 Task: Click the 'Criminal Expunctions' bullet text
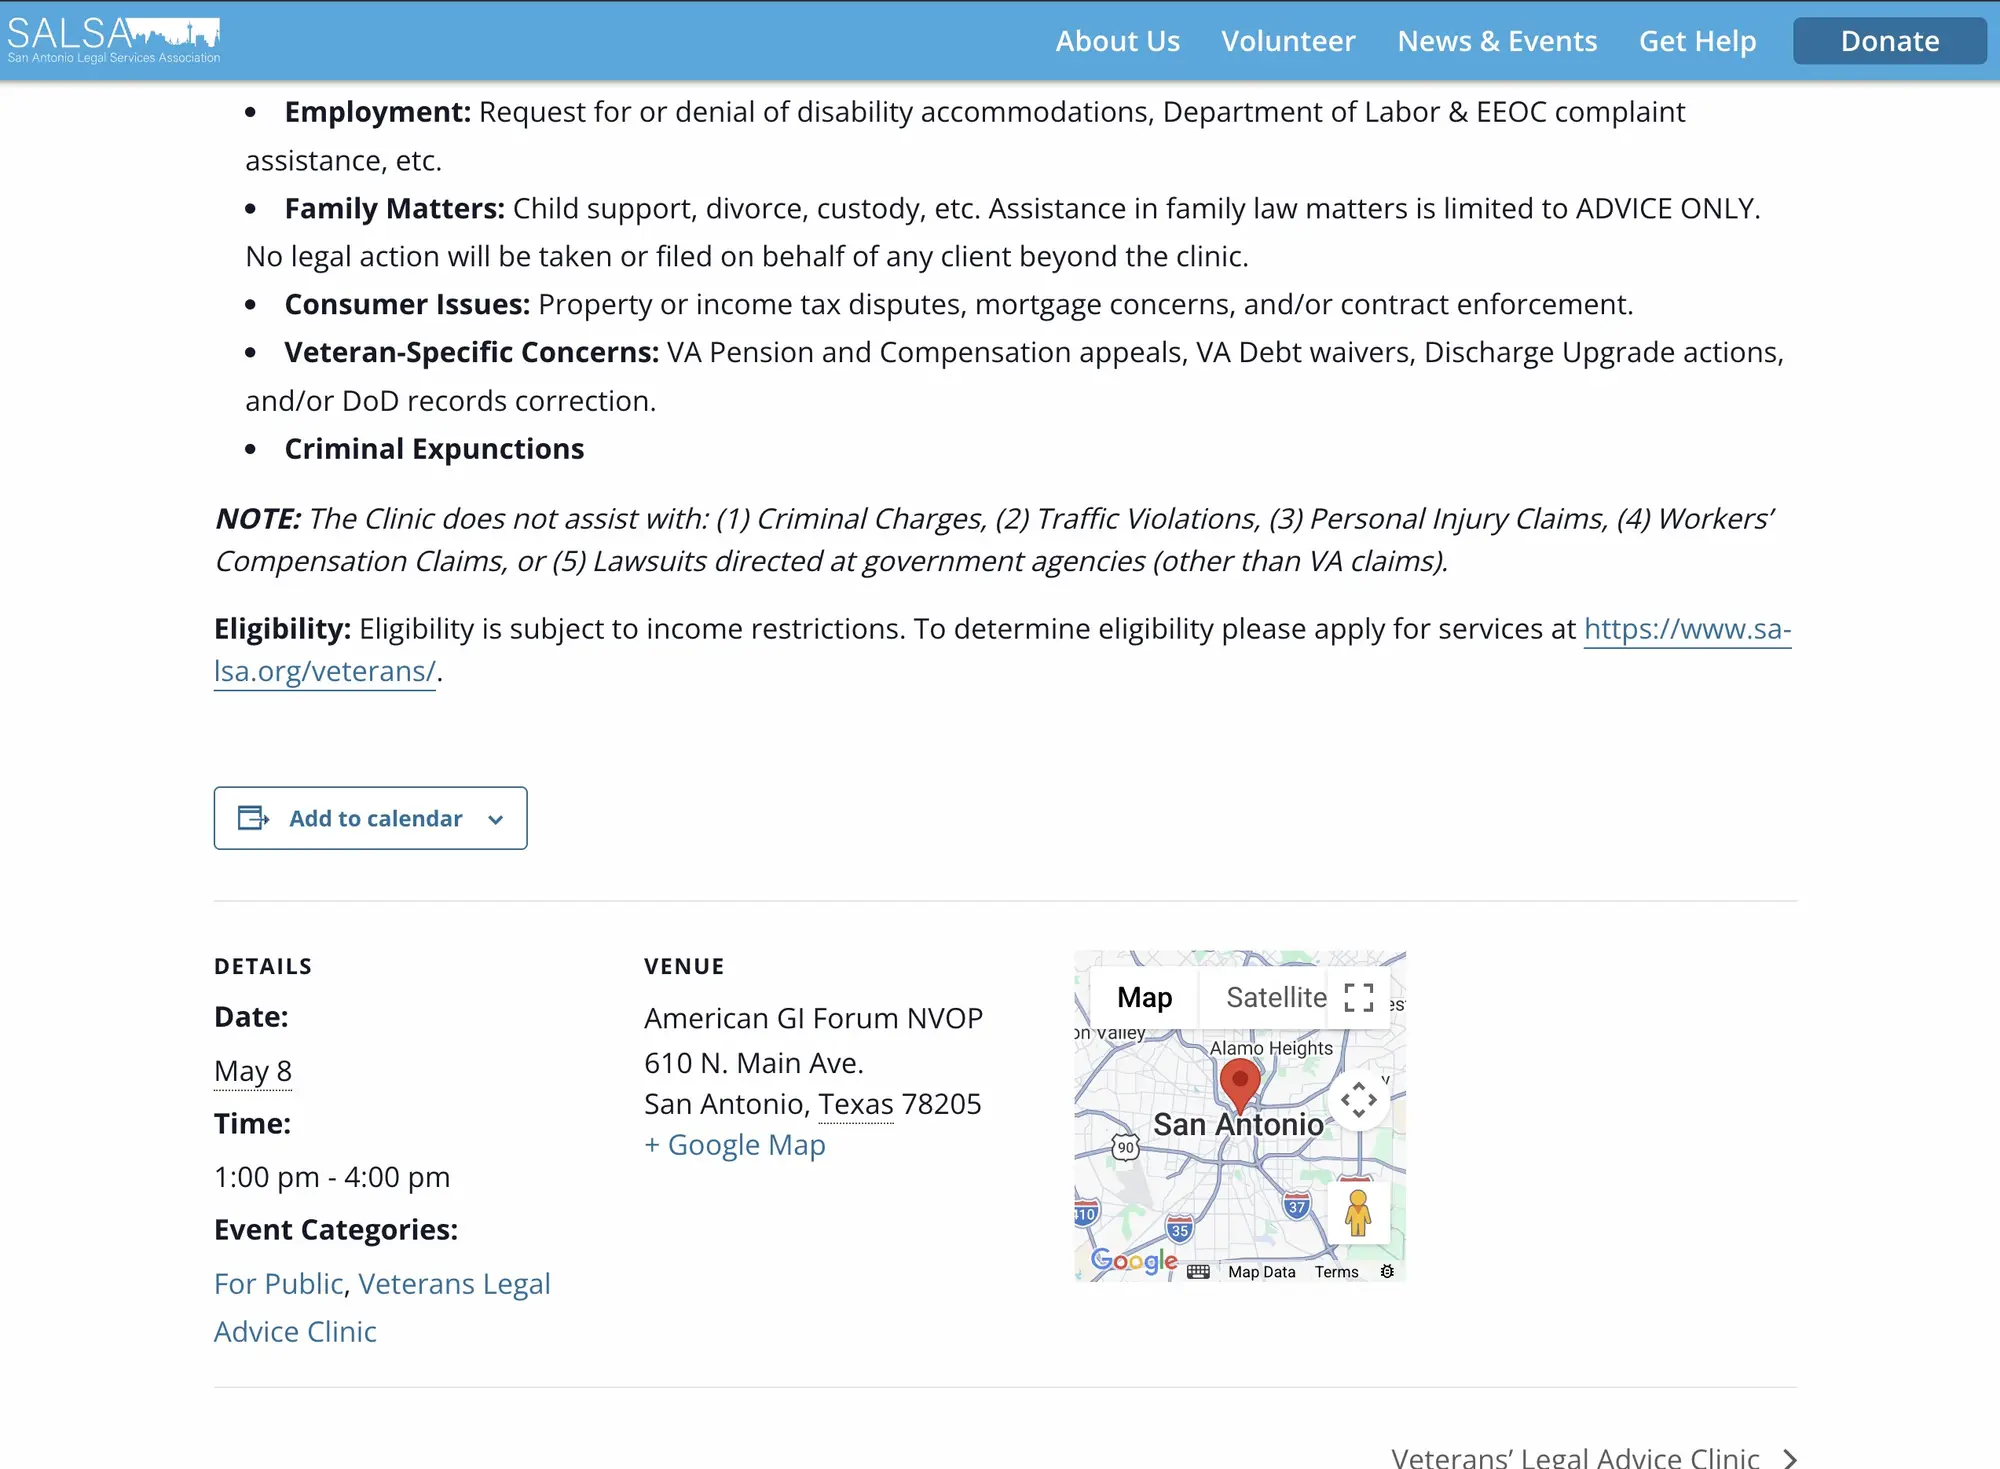[x=434, y=449]
